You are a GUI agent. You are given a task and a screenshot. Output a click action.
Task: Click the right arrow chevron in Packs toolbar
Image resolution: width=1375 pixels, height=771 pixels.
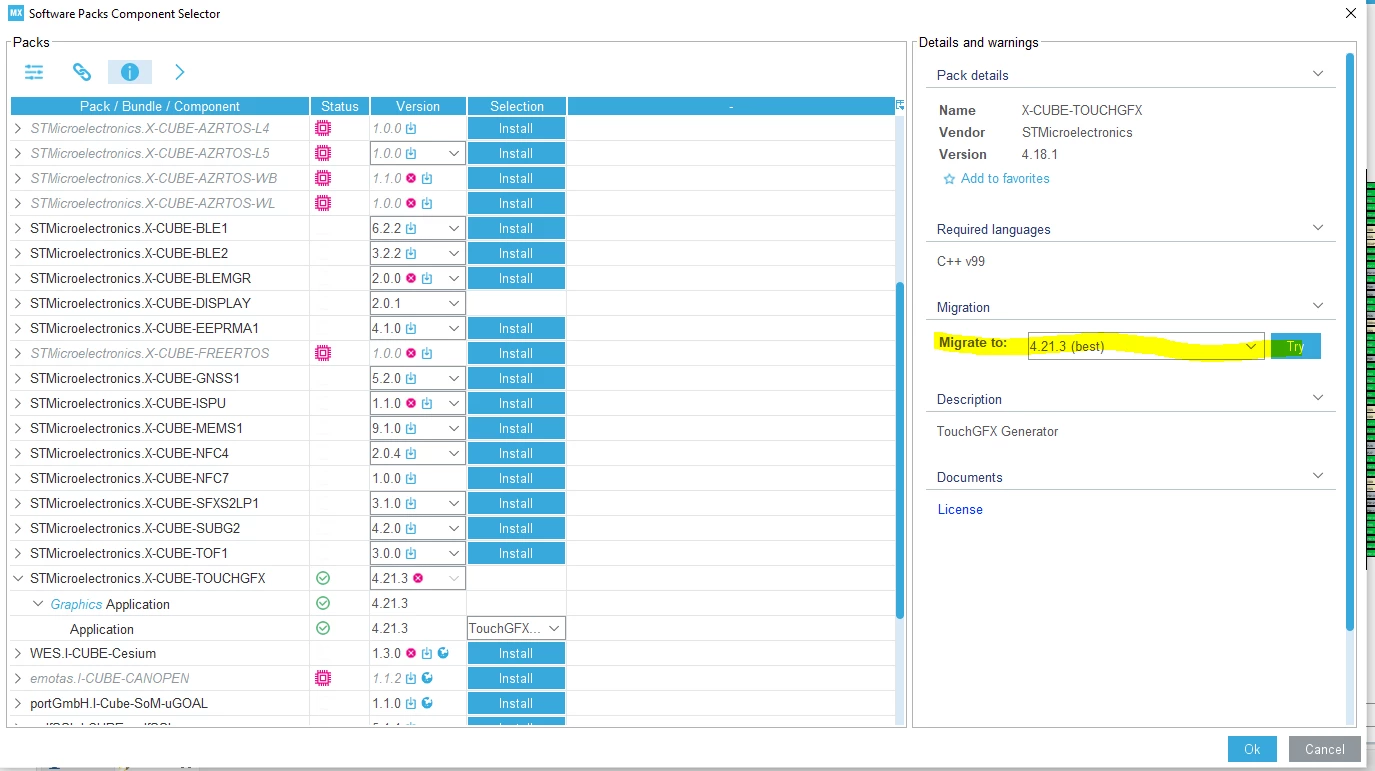pos(180,72)
